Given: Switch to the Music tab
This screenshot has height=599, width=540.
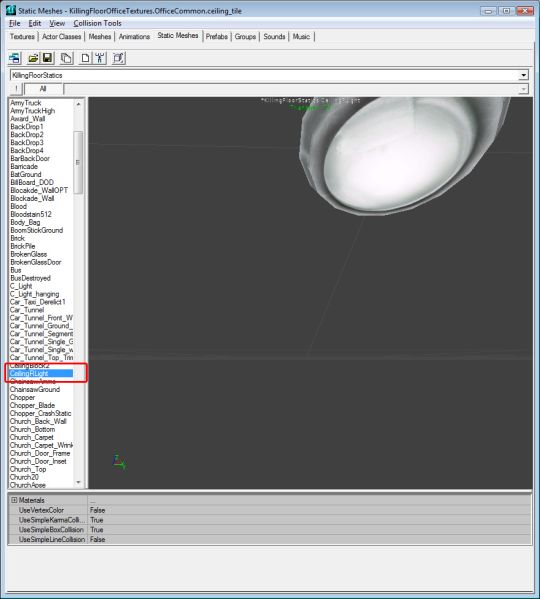Looking at the screenshot, I should 301,37.
